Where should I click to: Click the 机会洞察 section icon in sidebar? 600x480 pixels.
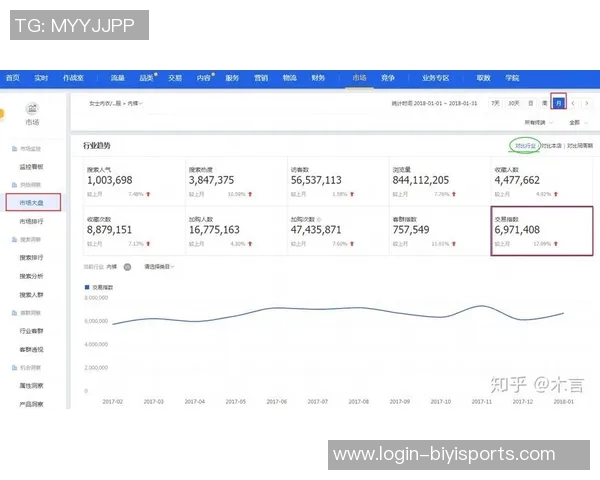pos(11,367)
